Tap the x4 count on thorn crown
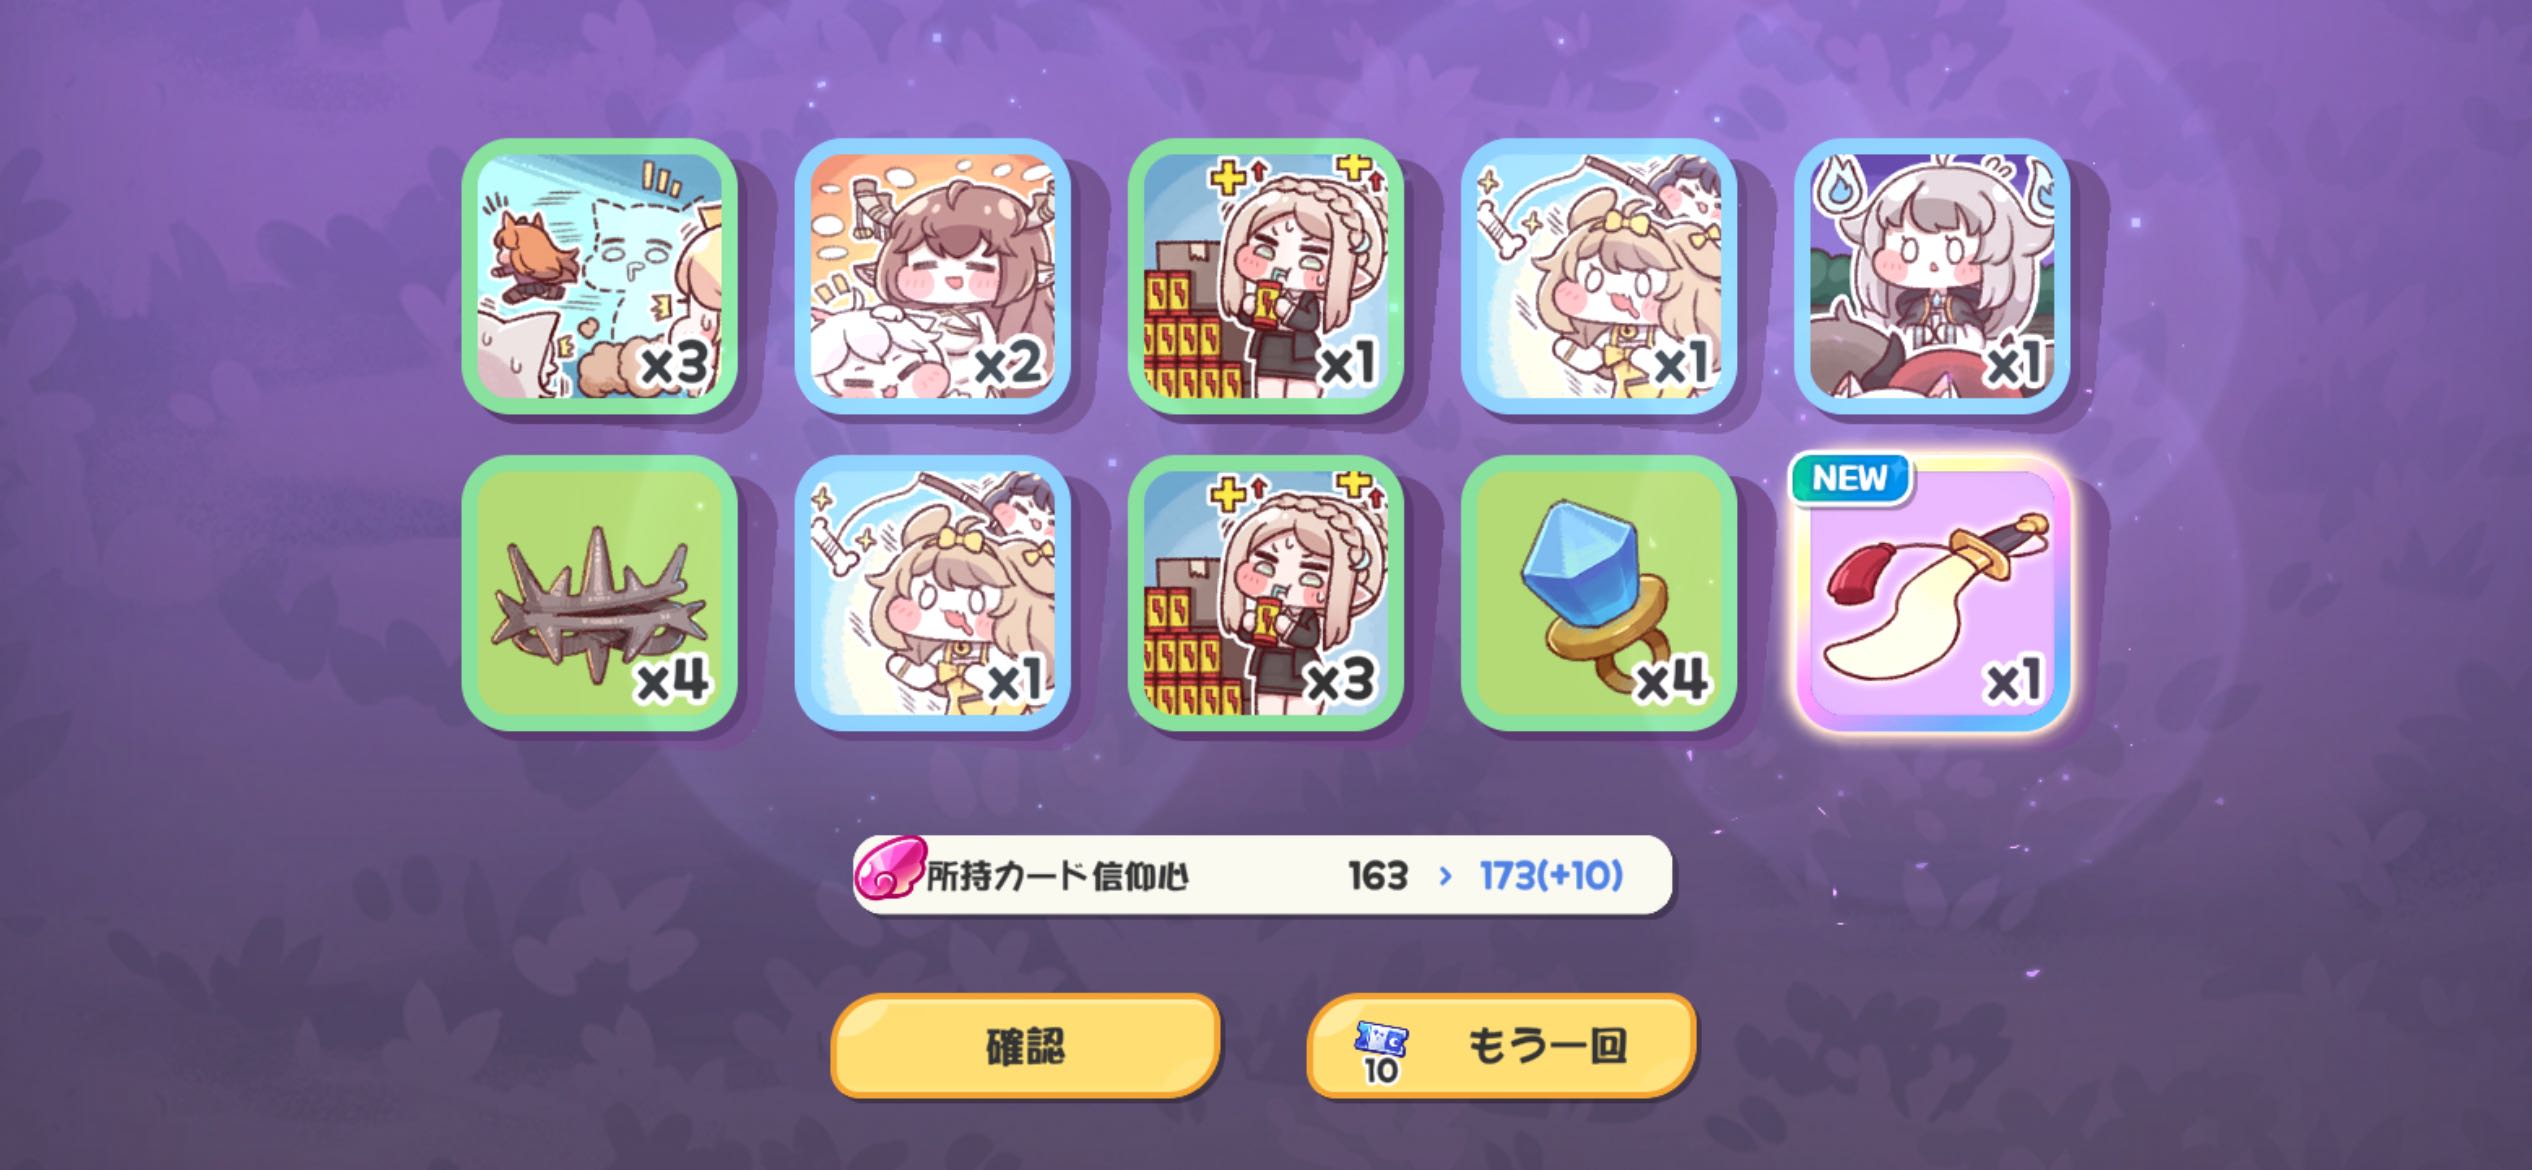The height and width of the screenshot is (1170, 2532). click(x=673, y=680)
